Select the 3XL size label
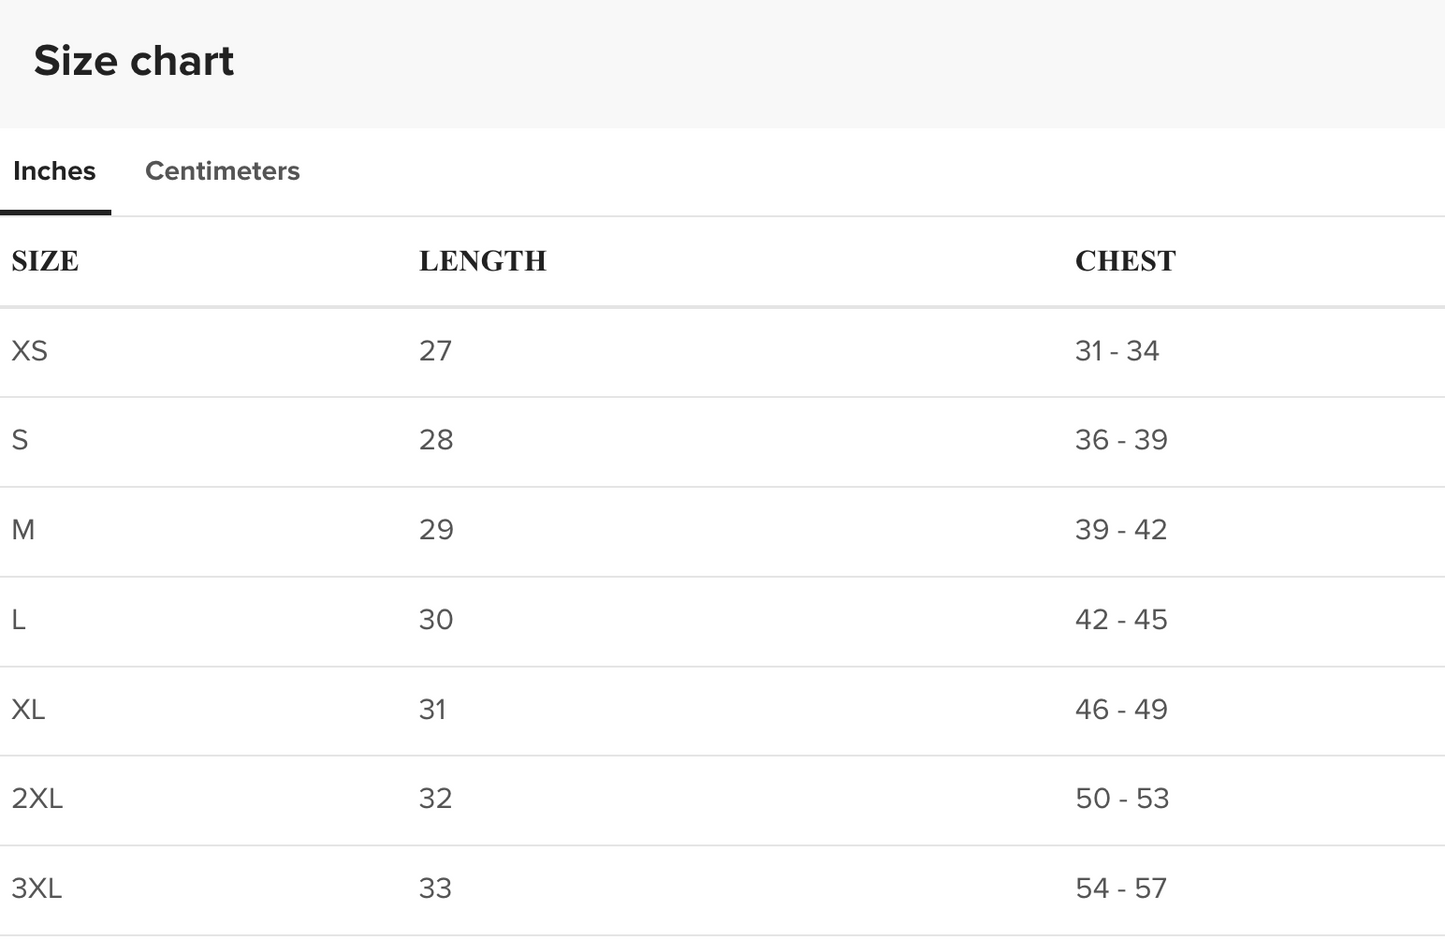Image resolution: width=1445 pixels, height=940 pixels. (x=37, y=889)
